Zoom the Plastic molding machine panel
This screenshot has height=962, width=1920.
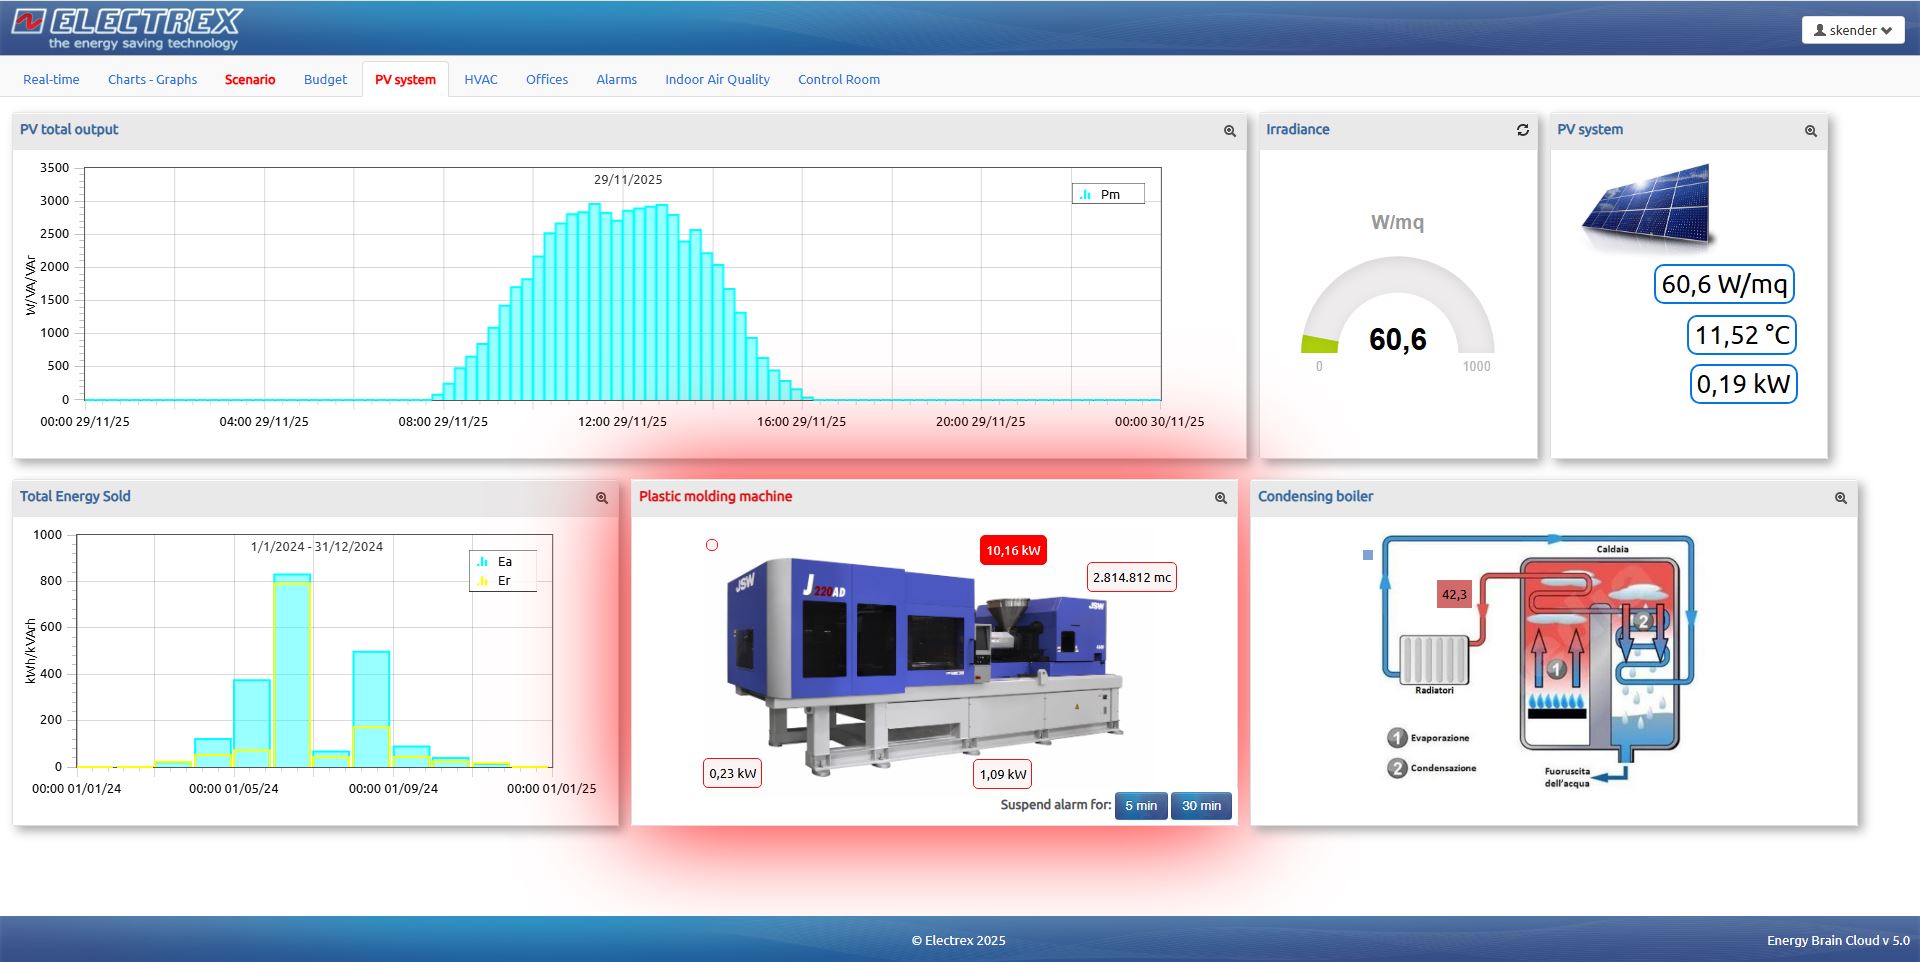1220,498
